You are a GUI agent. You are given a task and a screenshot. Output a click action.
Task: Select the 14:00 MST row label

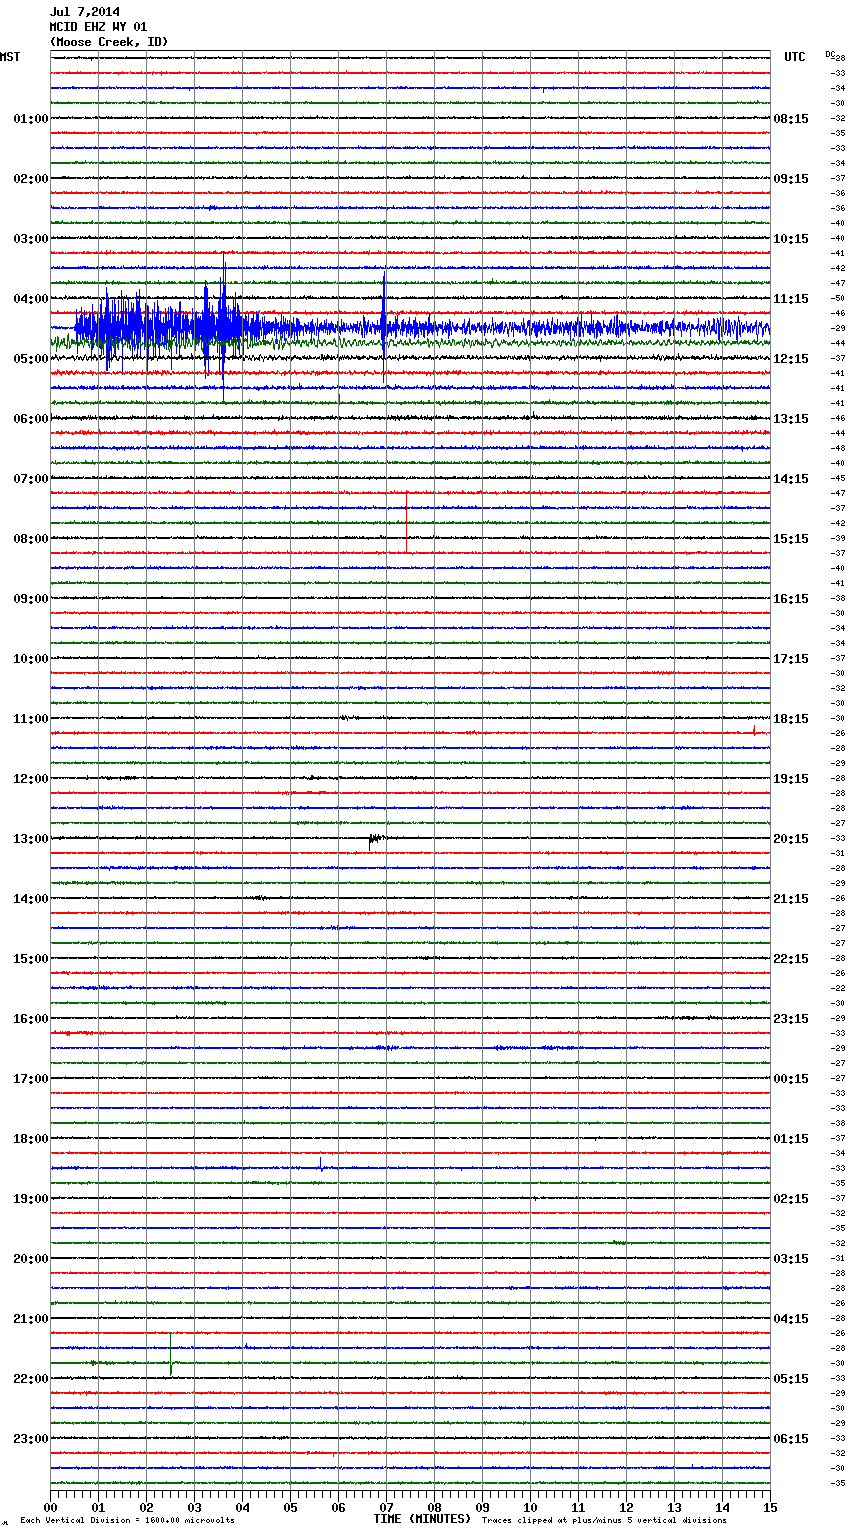[31, 899]
